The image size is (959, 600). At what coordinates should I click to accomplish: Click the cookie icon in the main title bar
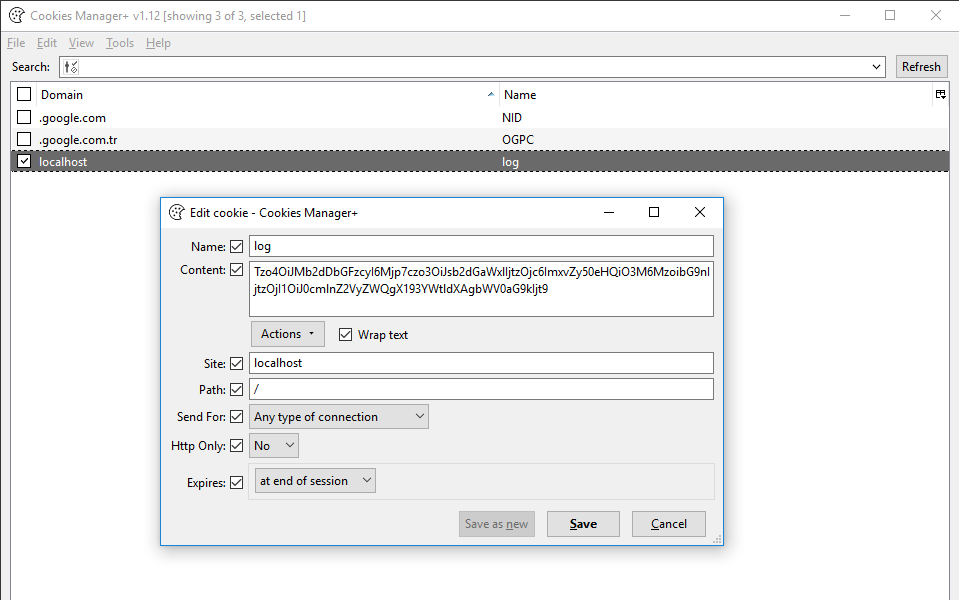[16, 15]
